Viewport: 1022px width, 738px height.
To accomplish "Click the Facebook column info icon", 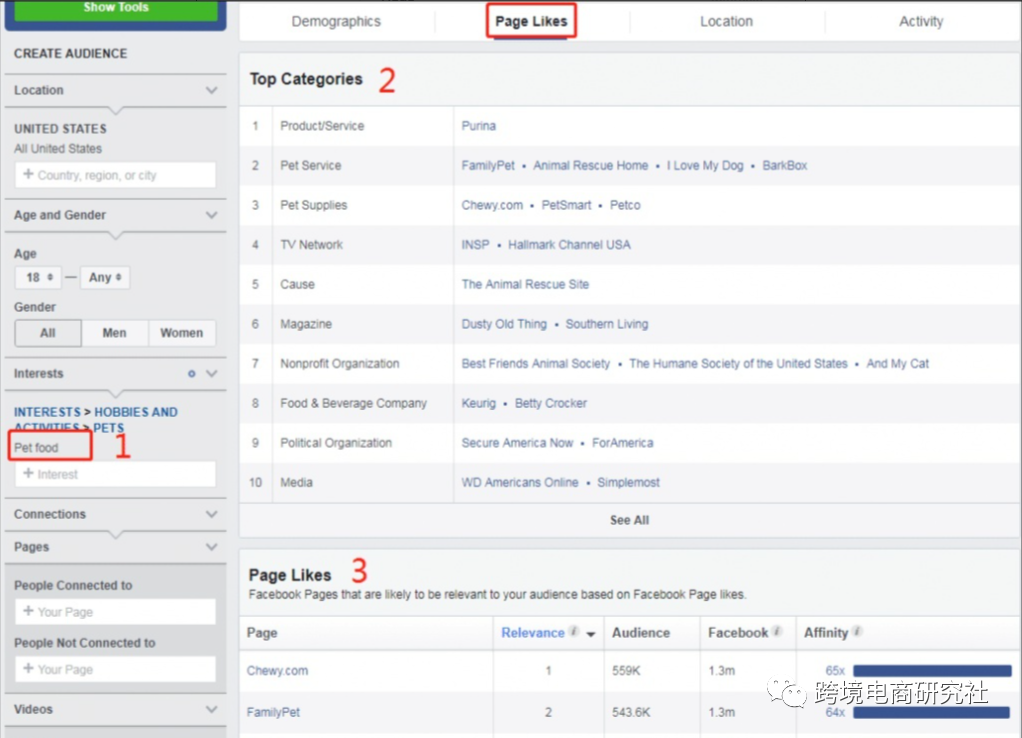I will (777, 631).
